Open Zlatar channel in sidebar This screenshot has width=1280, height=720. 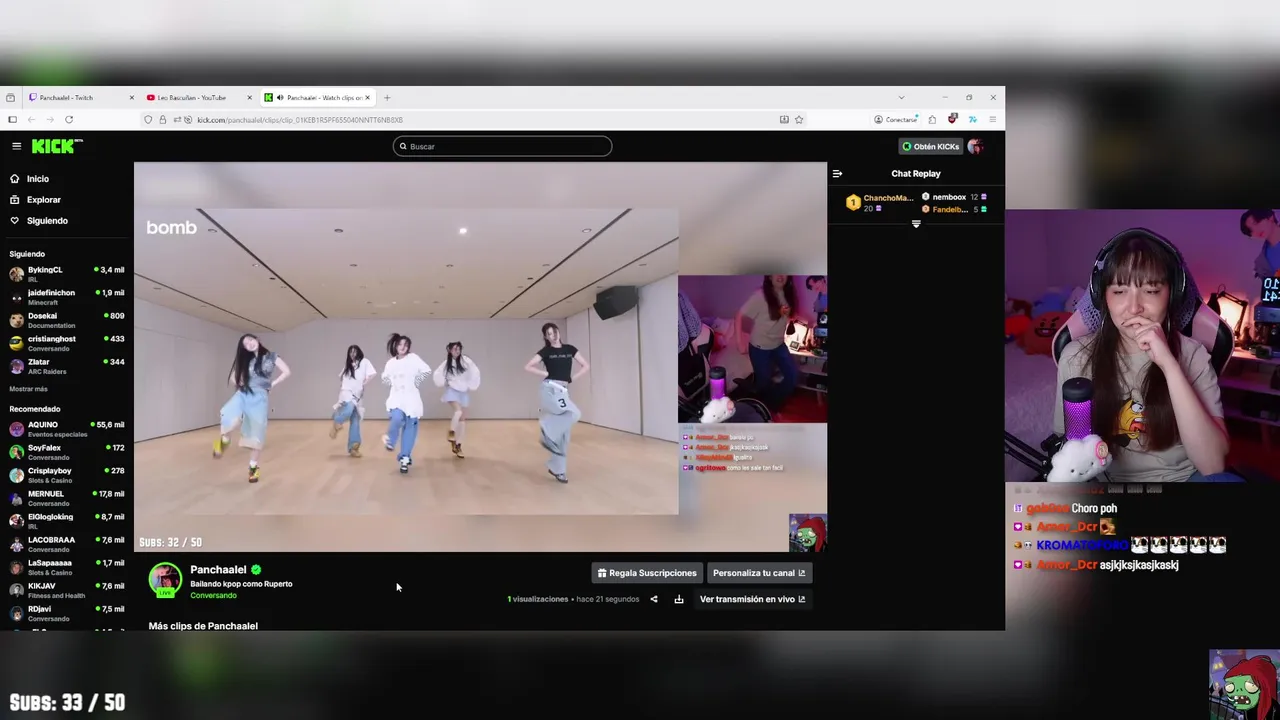(67, 366)
